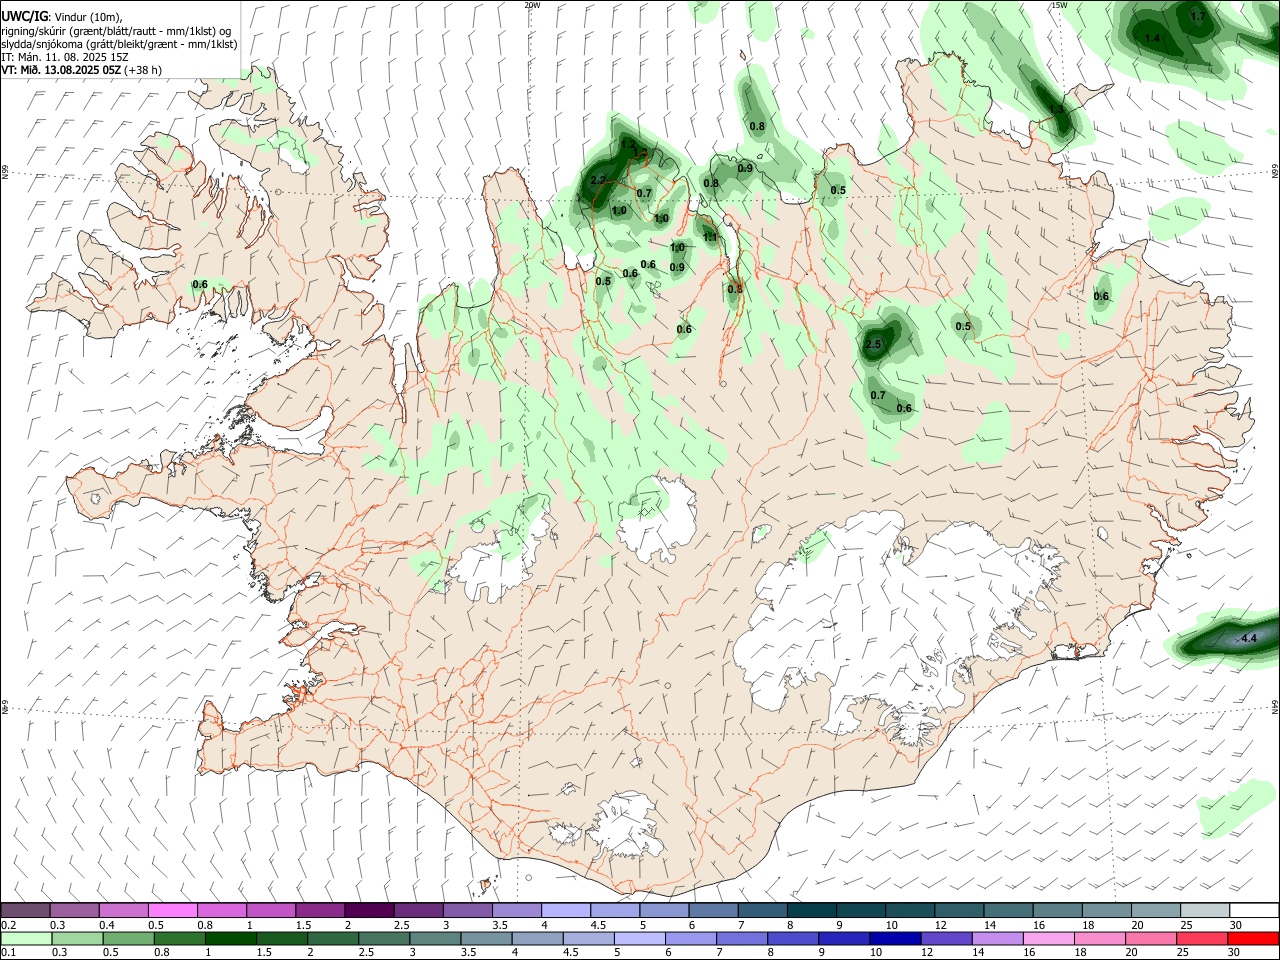Click the initial time line 'IT: Mán. 11. 08. 2025 15Z'

[65, 57]
